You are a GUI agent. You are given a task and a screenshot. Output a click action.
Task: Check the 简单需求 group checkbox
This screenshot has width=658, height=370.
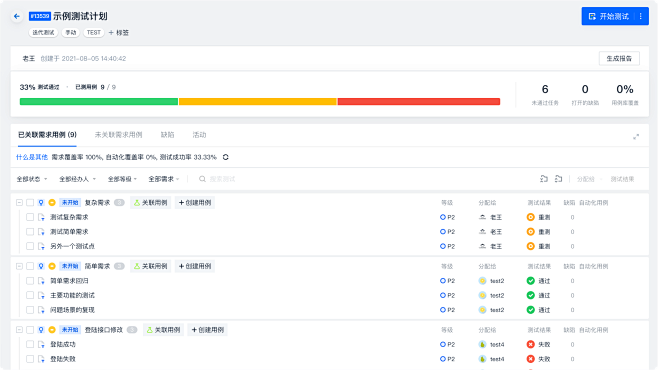tap(30, 266)
